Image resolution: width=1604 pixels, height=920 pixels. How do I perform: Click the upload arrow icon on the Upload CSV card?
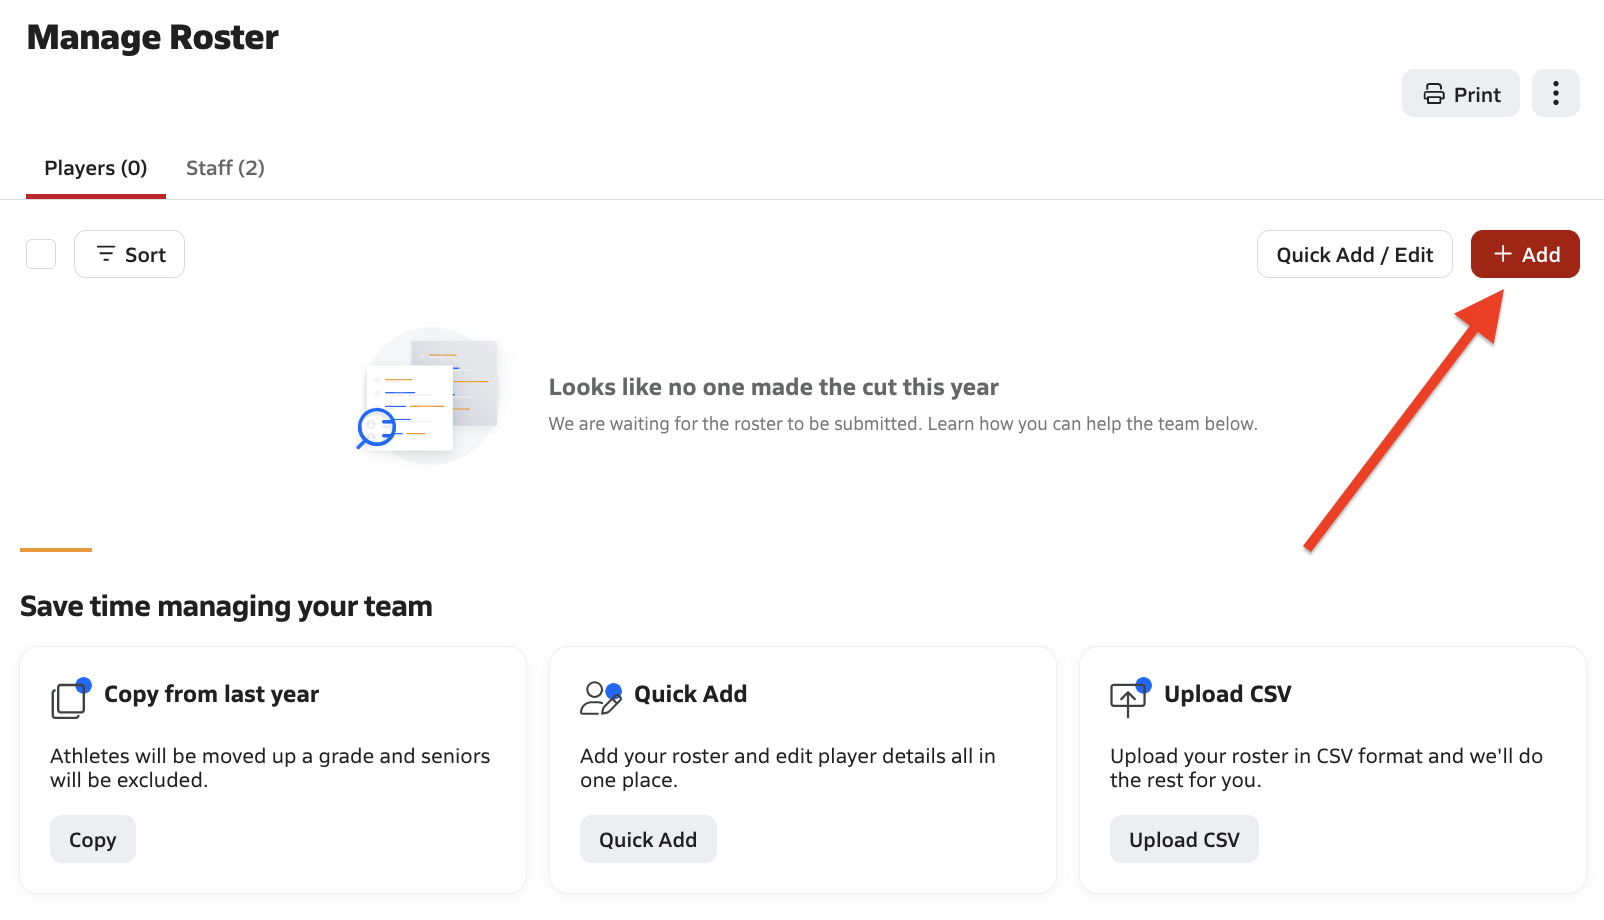pyautogui.click(x=1128, y=699)
